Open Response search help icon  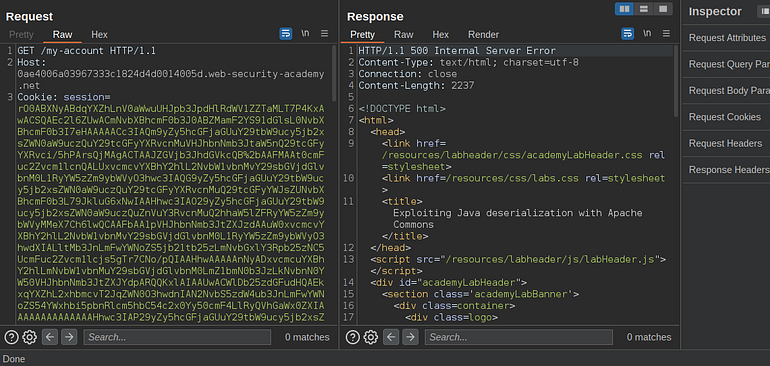click(353, 337)
